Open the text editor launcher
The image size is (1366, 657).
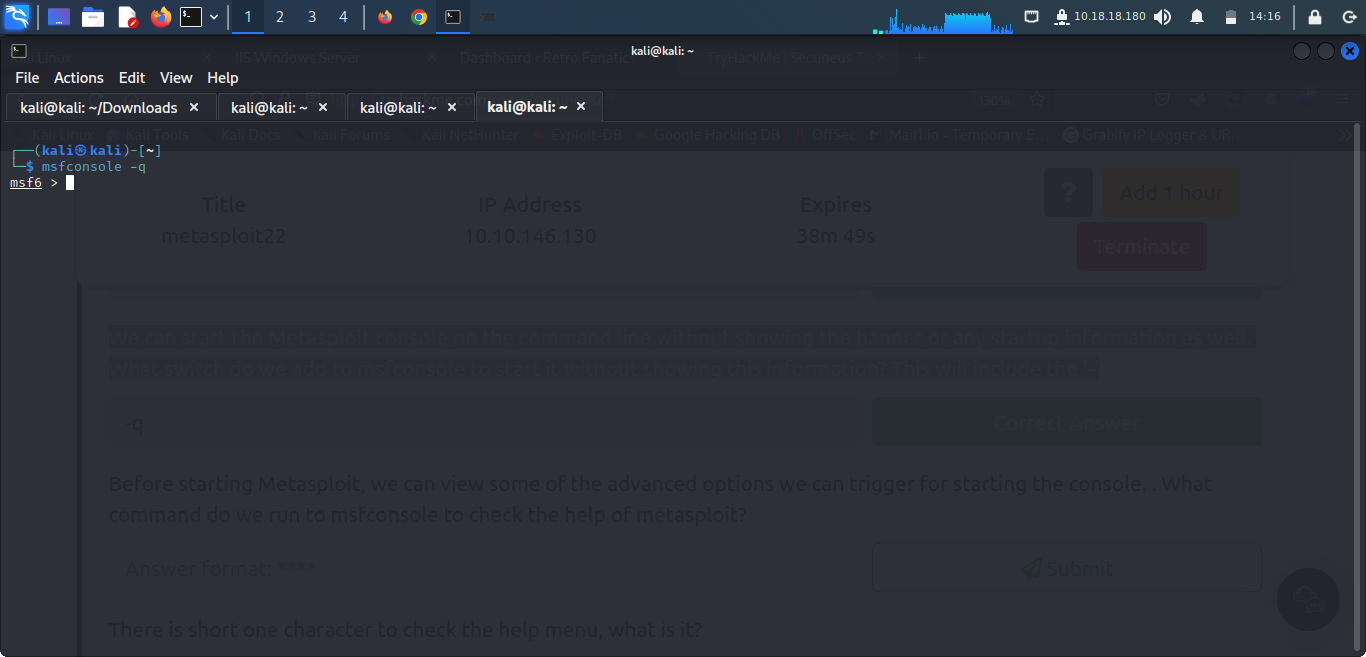pyautogui.click(x=127, y=17)
